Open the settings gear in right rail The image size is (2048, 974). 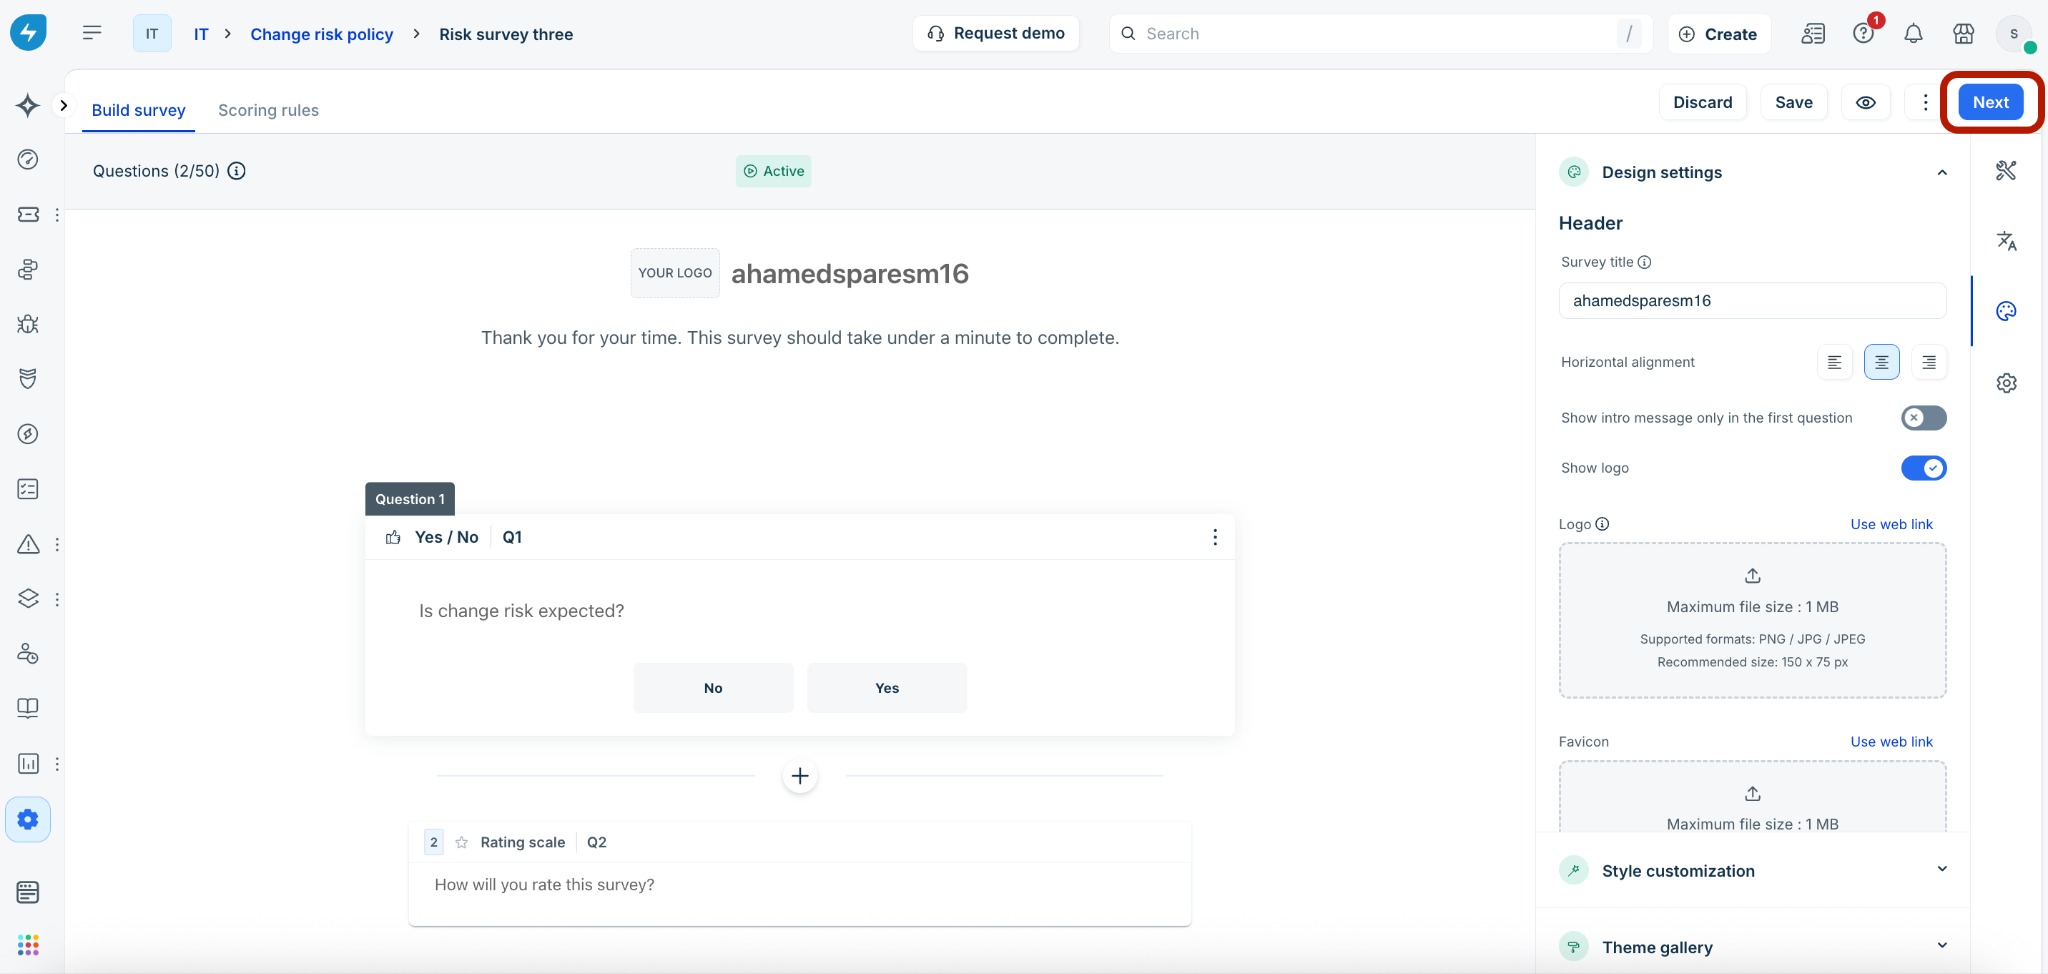click(x=2006, y=383)
